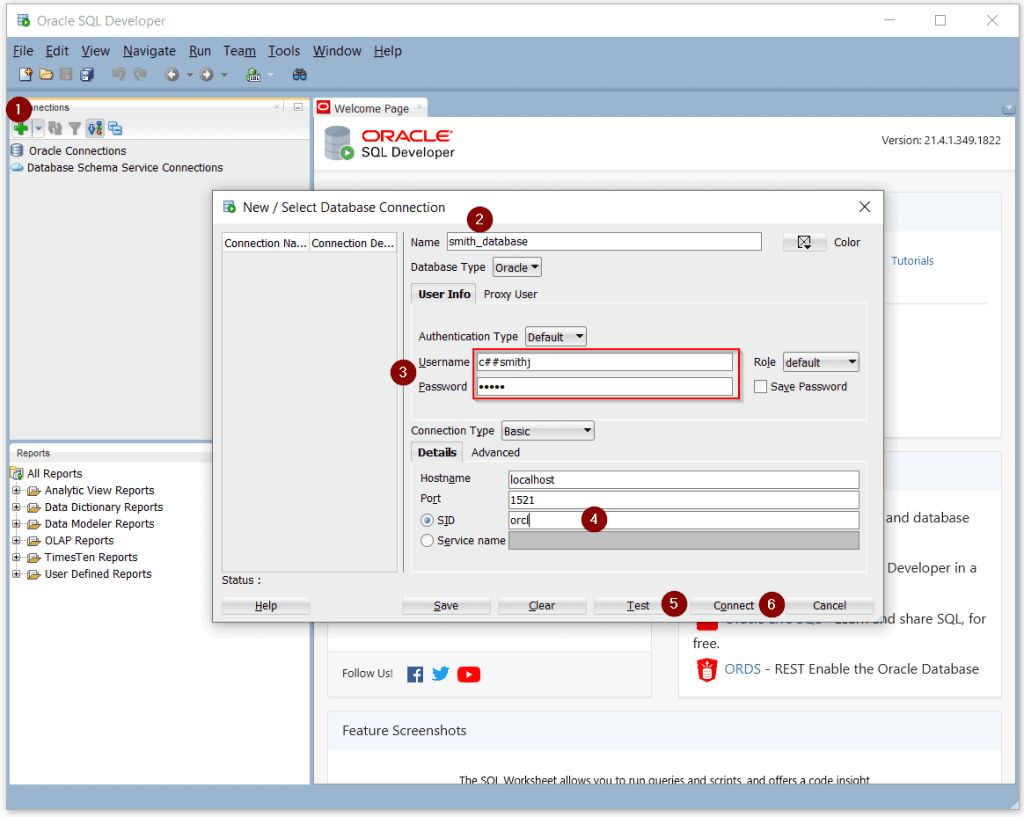Click the All Reports folder icon

17,473
